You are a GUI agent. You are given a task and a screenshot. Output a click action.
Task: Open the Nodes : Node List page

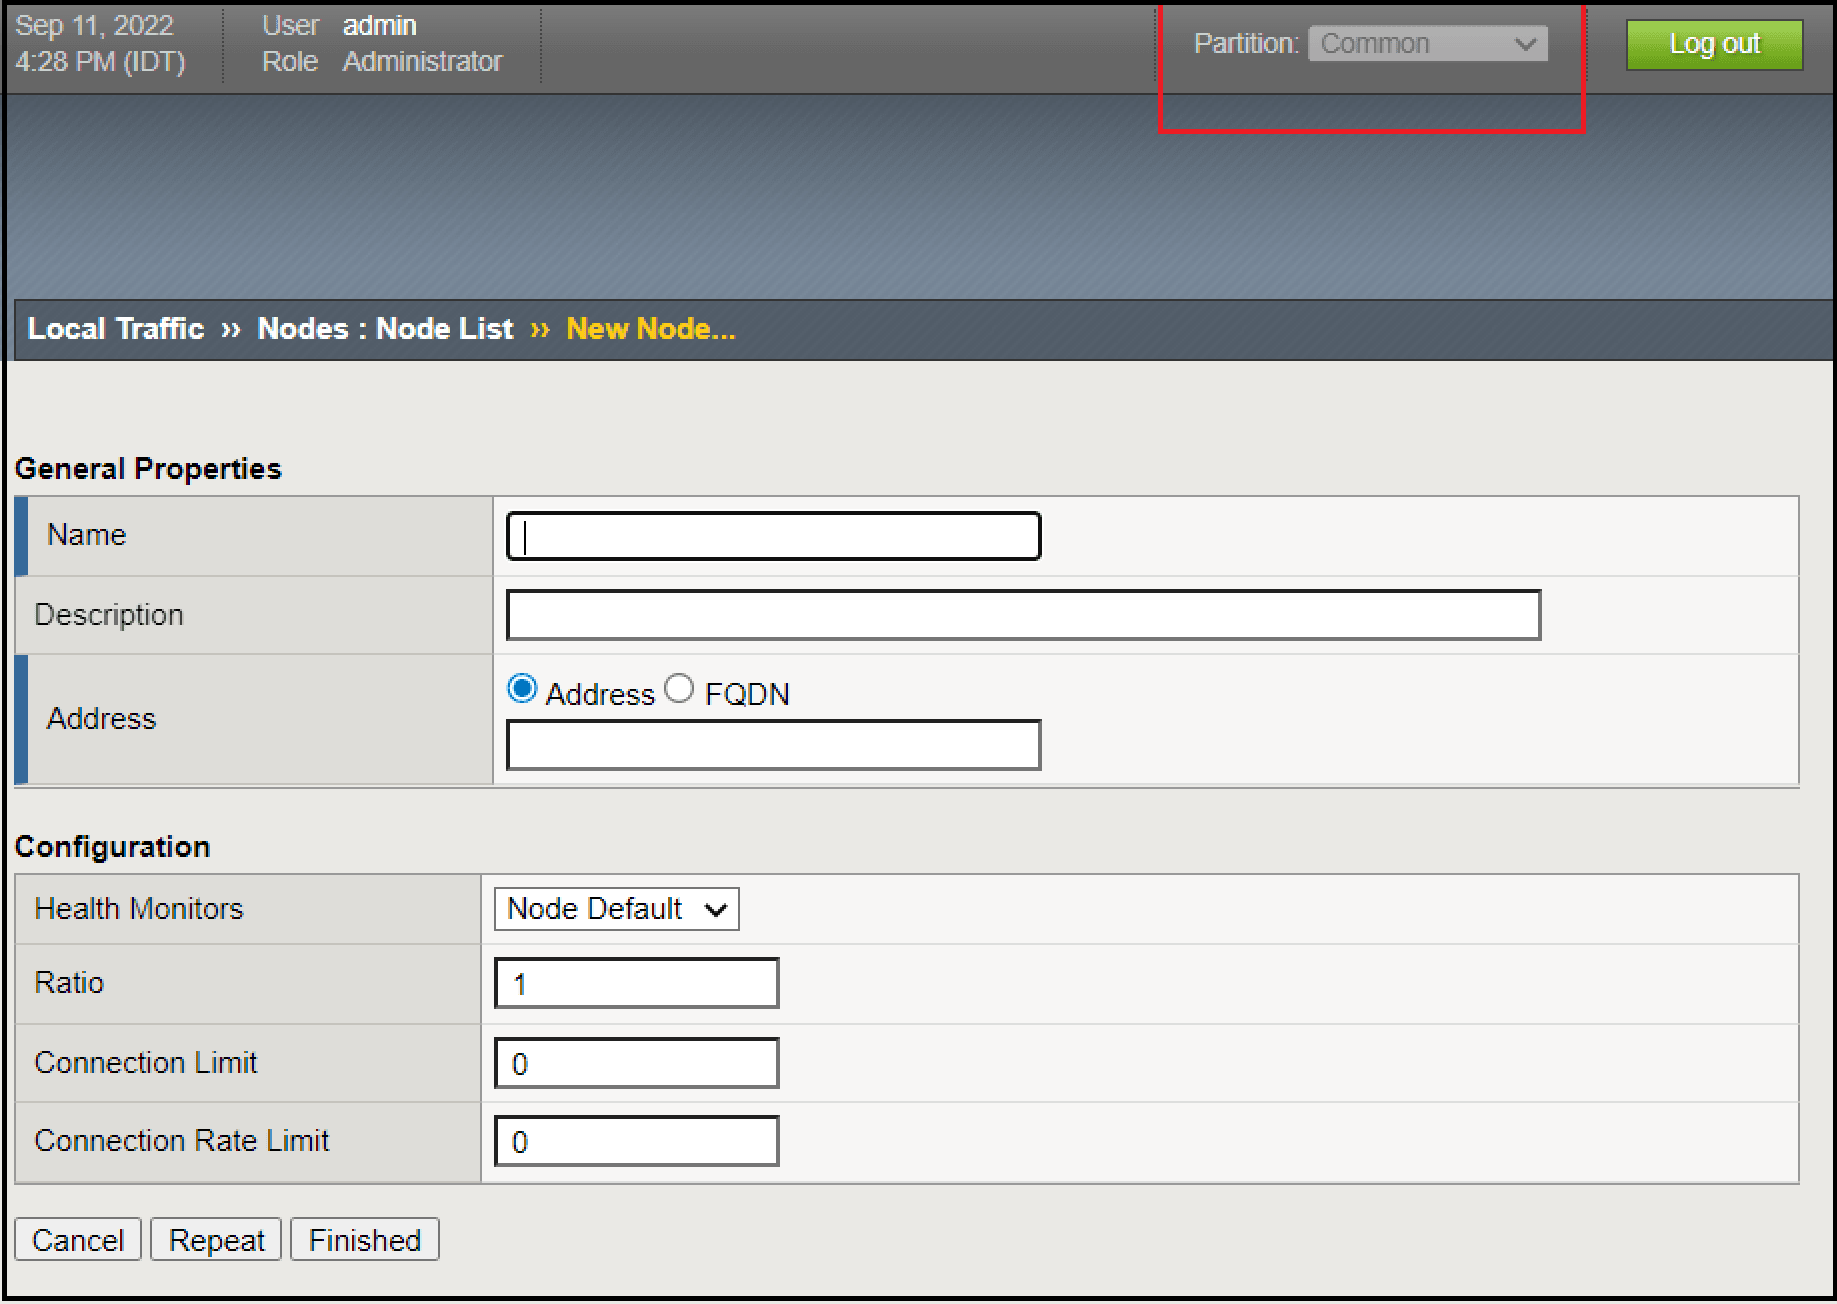point(385,328)
